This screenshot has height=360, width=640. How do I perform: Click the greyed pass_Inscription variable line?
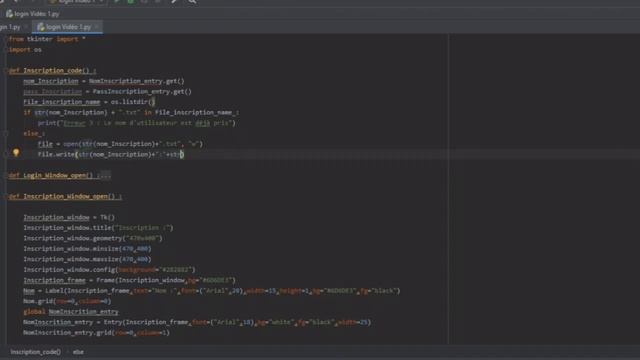tap(107, 92)
